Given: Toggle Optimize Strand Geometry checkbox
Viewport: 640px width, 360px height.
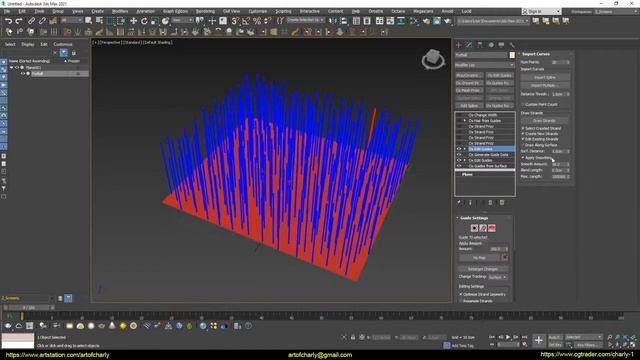Looking at the screenshot, I should (x=461, y=294).
